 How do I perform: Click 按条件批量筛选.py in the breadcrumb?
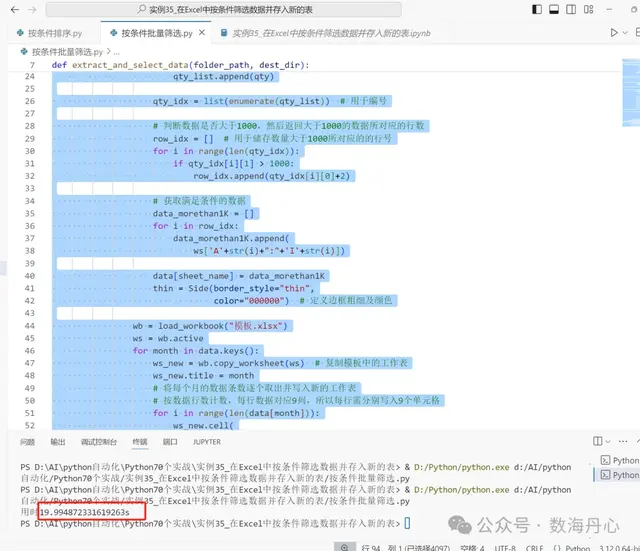point(67,52)
